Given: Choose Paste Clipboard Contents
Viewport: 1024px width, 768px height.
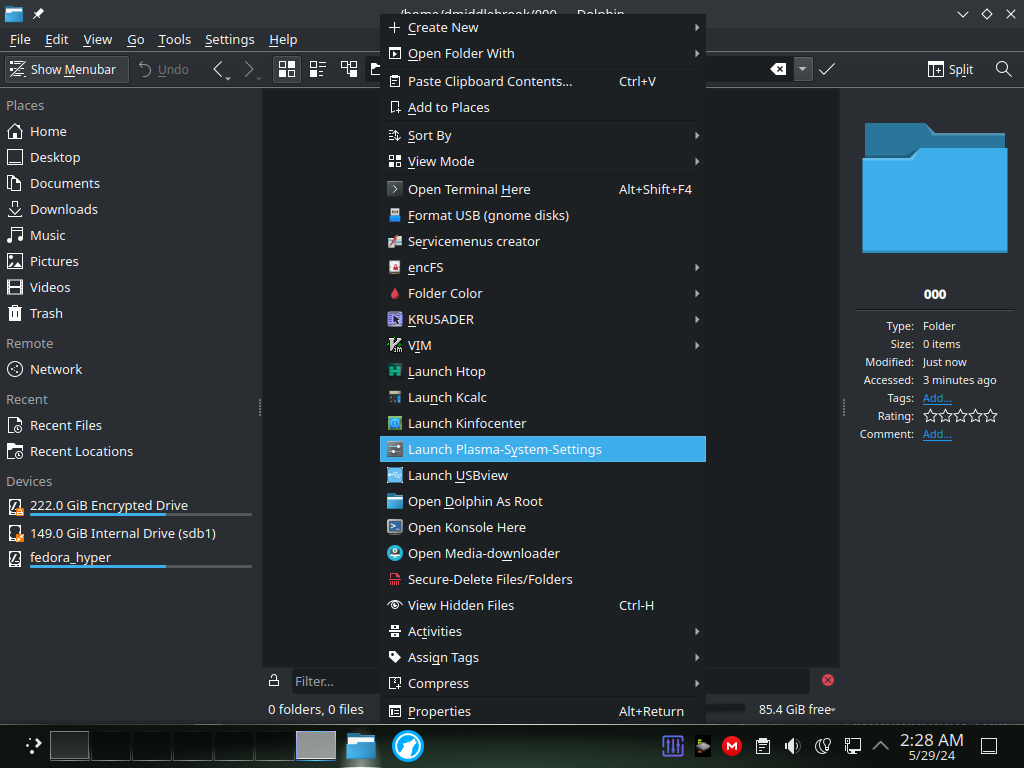Looking at the screenshot, I should tap(543, 82).
